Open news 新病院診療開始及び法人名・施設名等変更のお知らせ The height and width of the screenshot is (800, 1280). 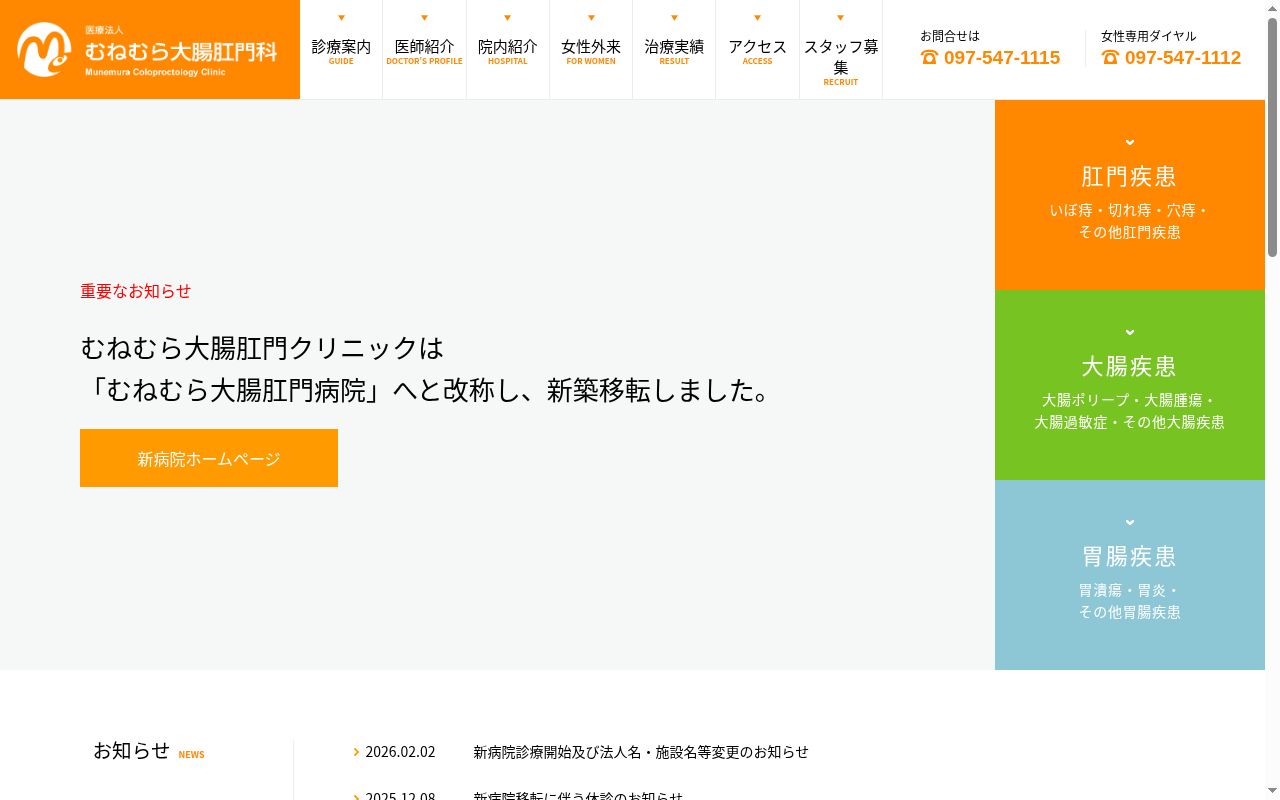pyautogui.click(x=641, y=752)
